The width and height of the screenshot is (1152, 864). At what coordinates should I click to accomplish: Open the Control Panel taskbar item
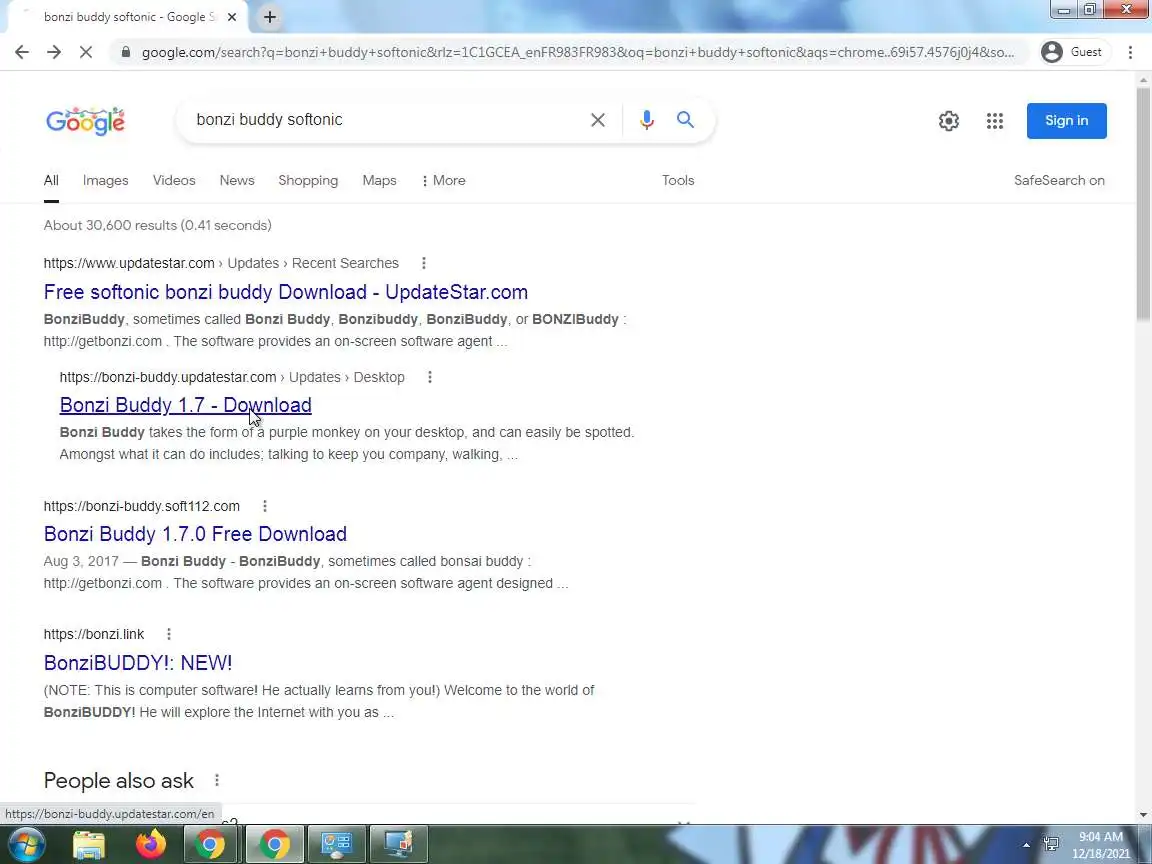point(336,845)
